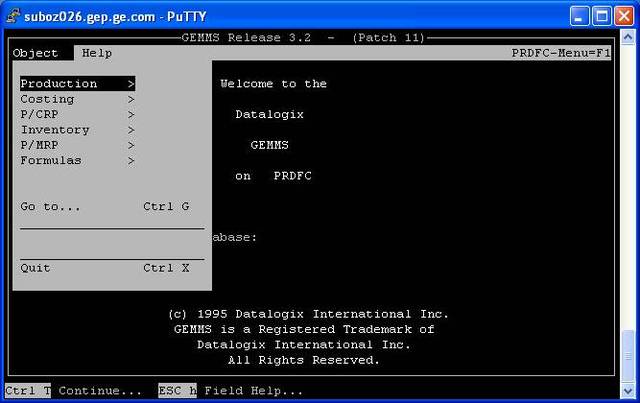Viewport: 640px width, 403px height.
Task: Choose Quit from the Object menu
Action: point(105,268)
